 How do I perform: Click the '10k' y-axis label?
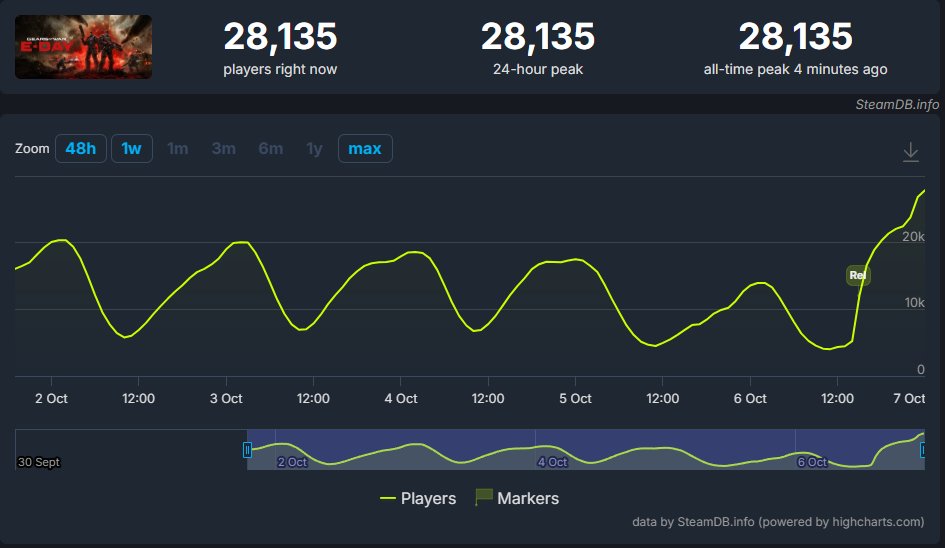click(914, 303)
